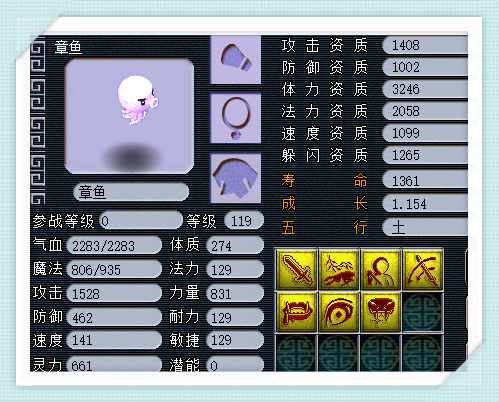Select the snake head skill icon
This screenshot has width=499, height=402.
point(380,312)
